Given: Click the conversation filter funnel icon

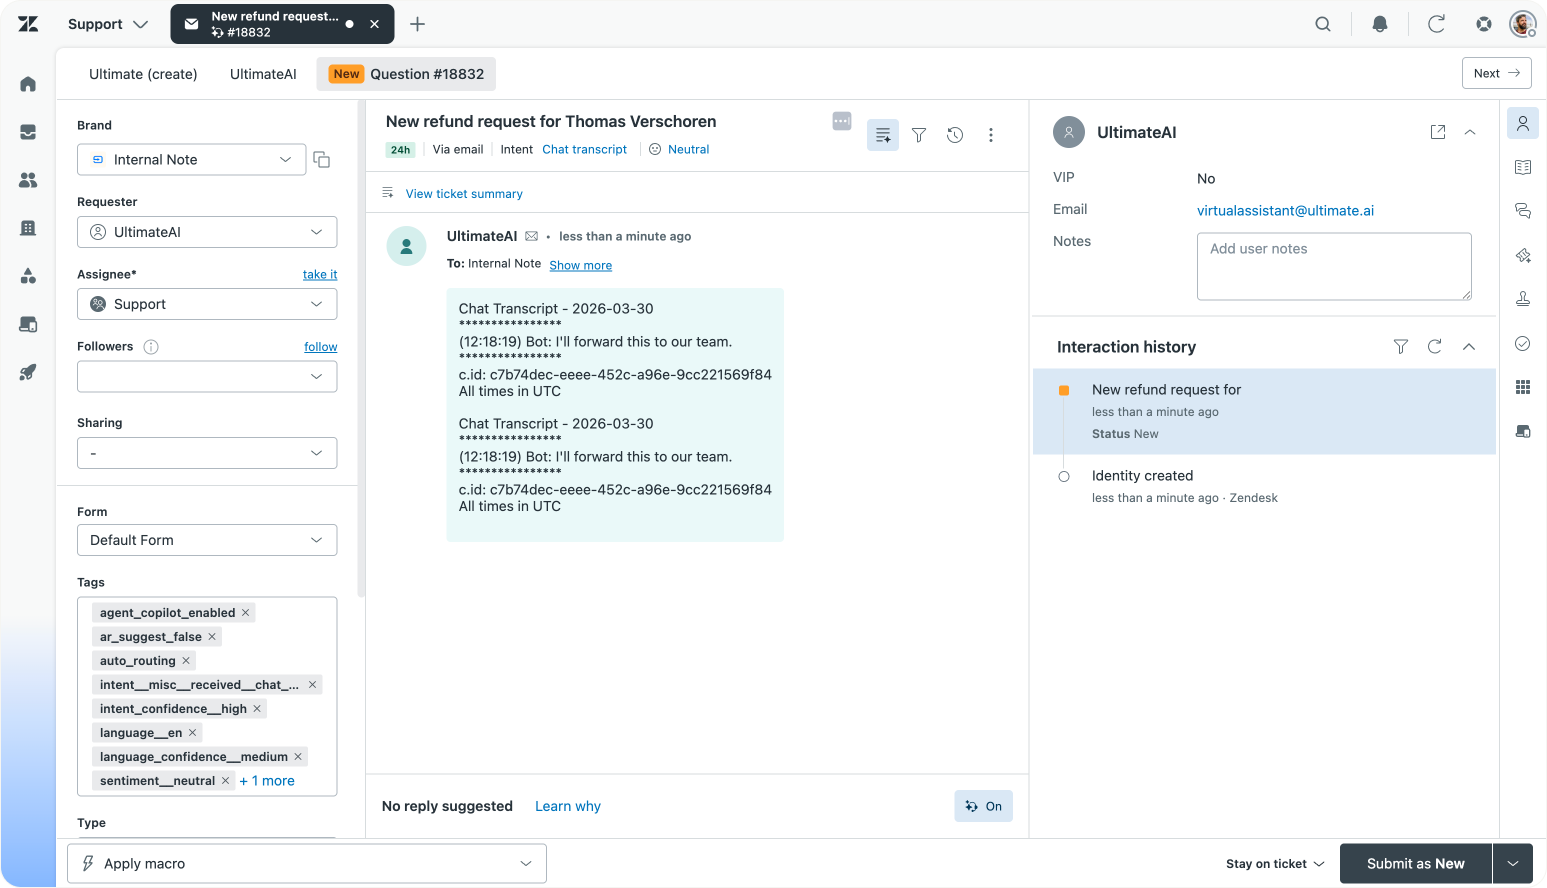Looking at the screenshot, I should (919, 135).
